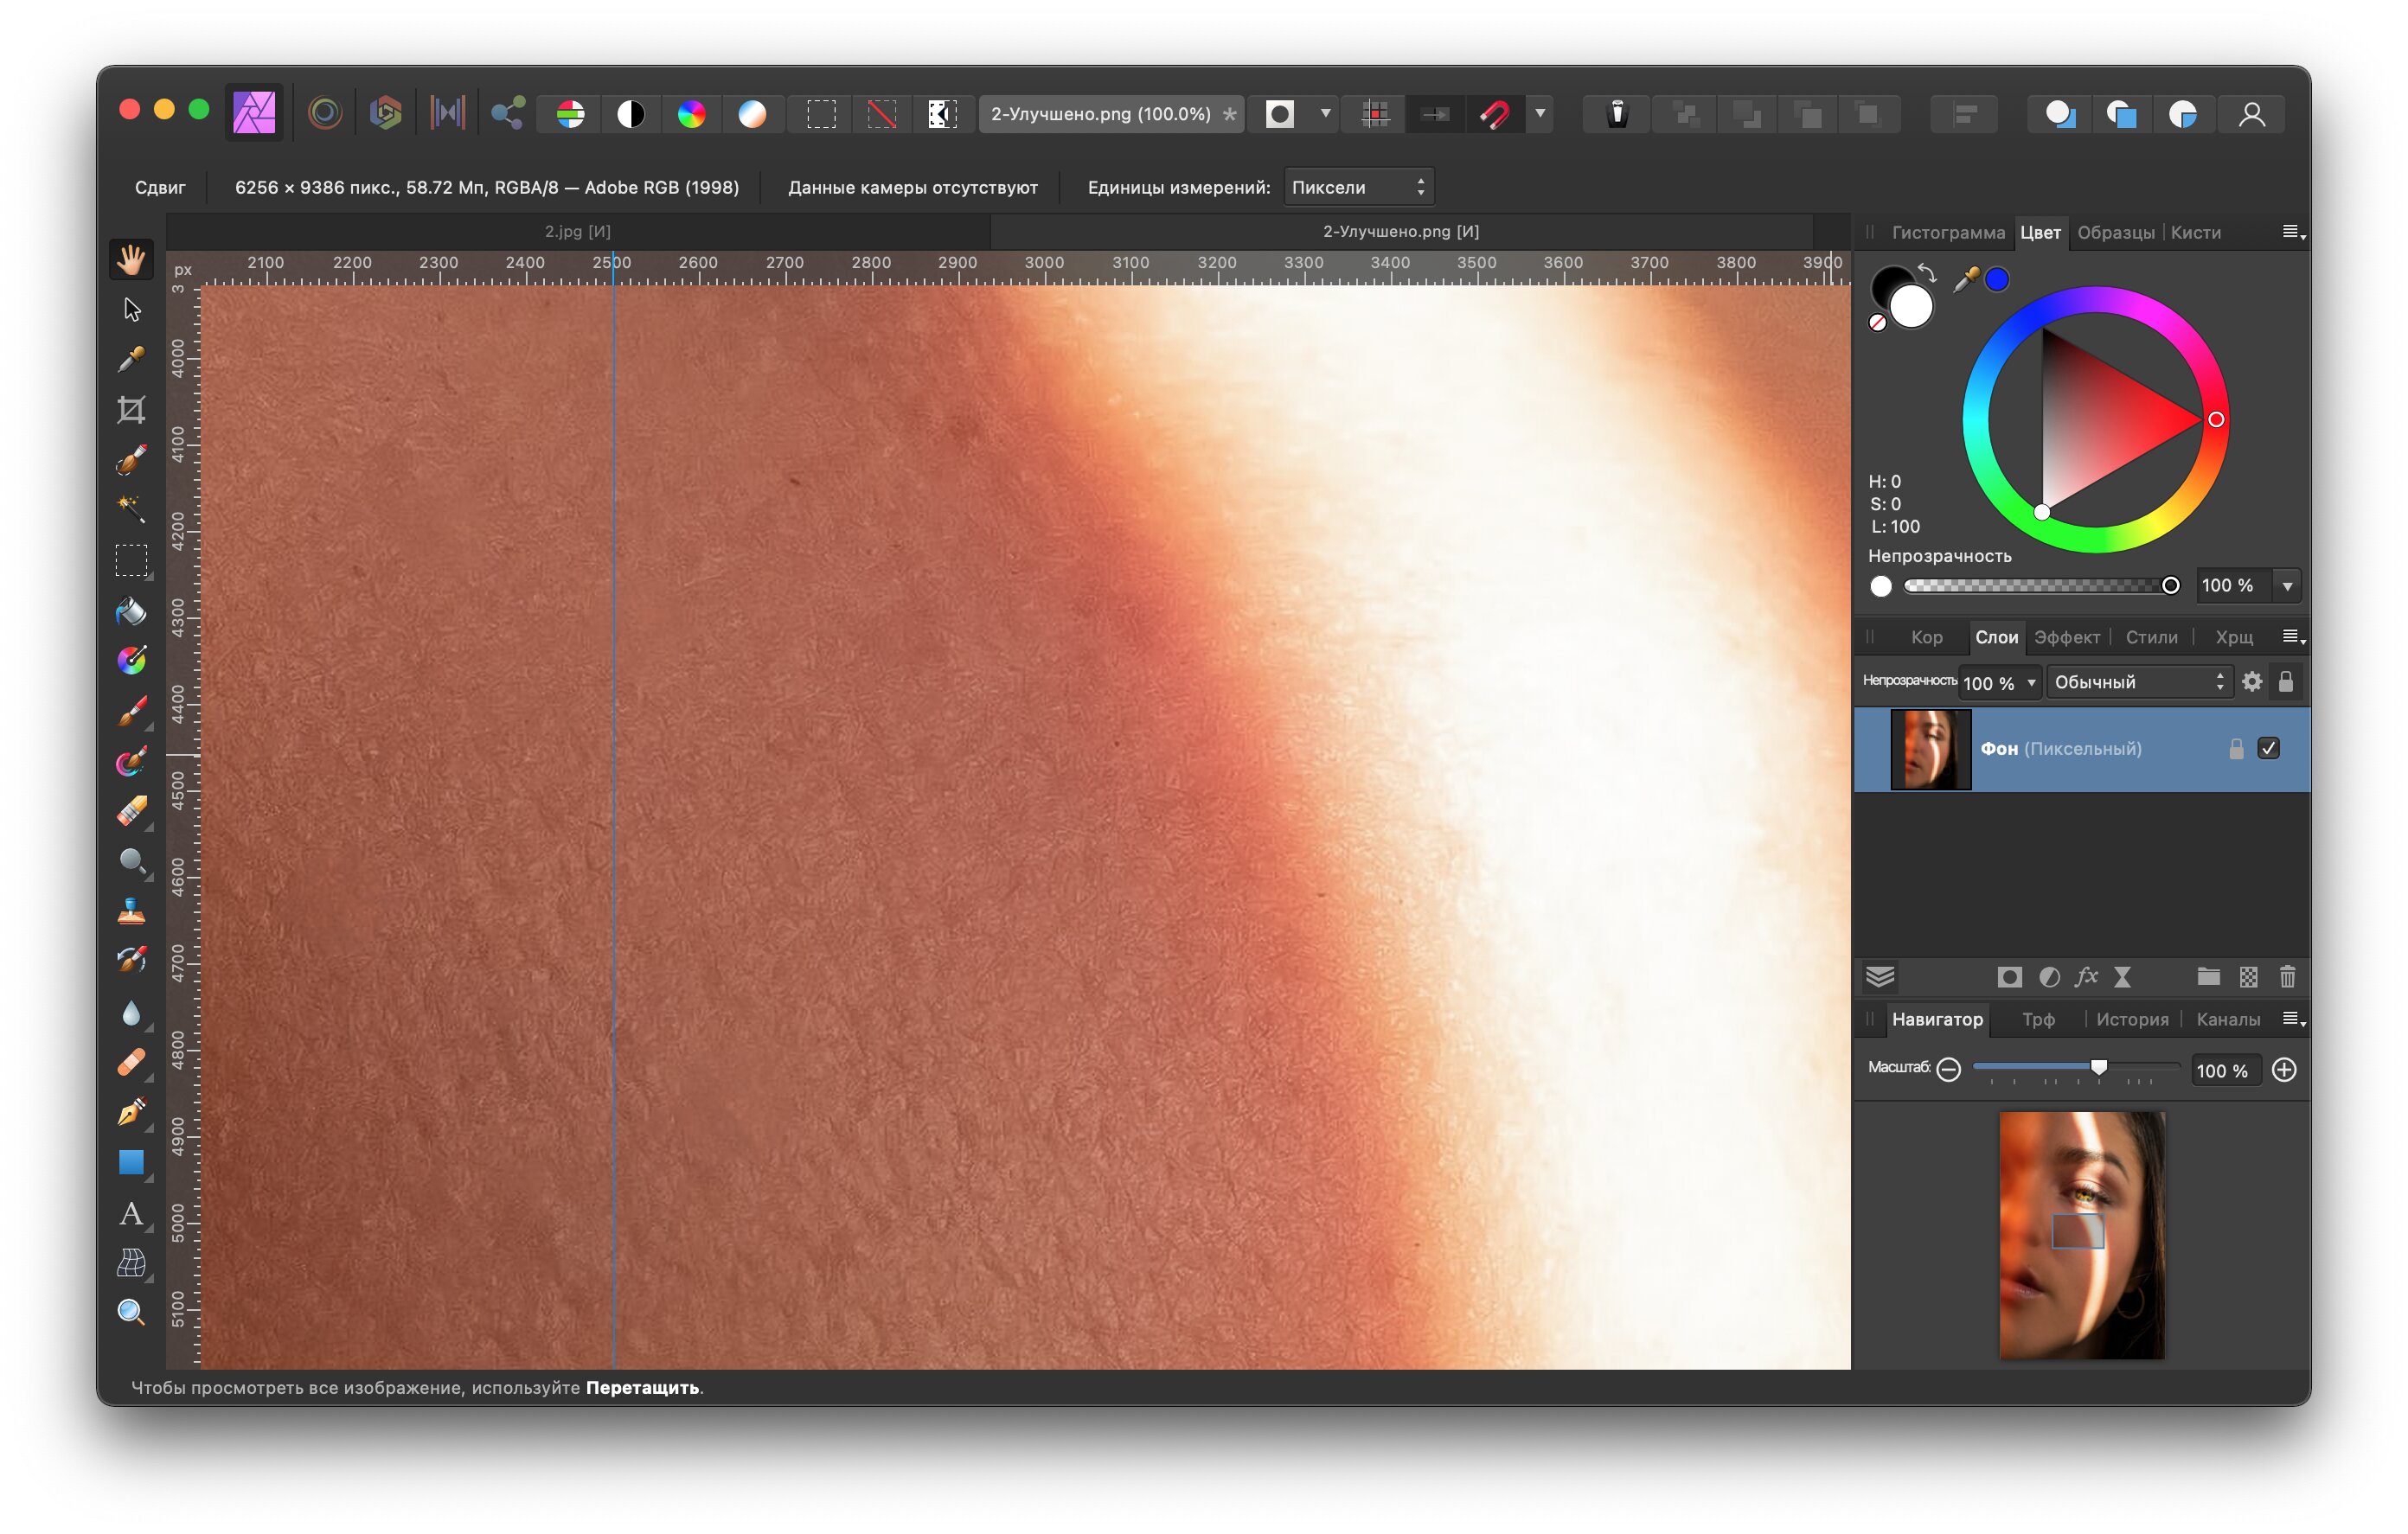Apply Auto White Balance from the toolbar
The width and height of the screenshot is (2408, 1534).
point(753,114)
